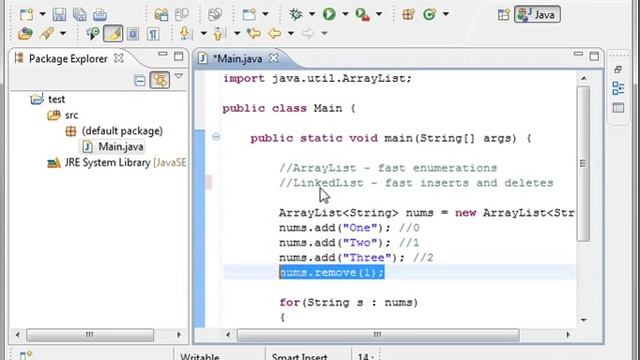The width and height of the screenshot is (640, 360).
Task: Click the editor scroll right arrow
Action: click(568, 335)
